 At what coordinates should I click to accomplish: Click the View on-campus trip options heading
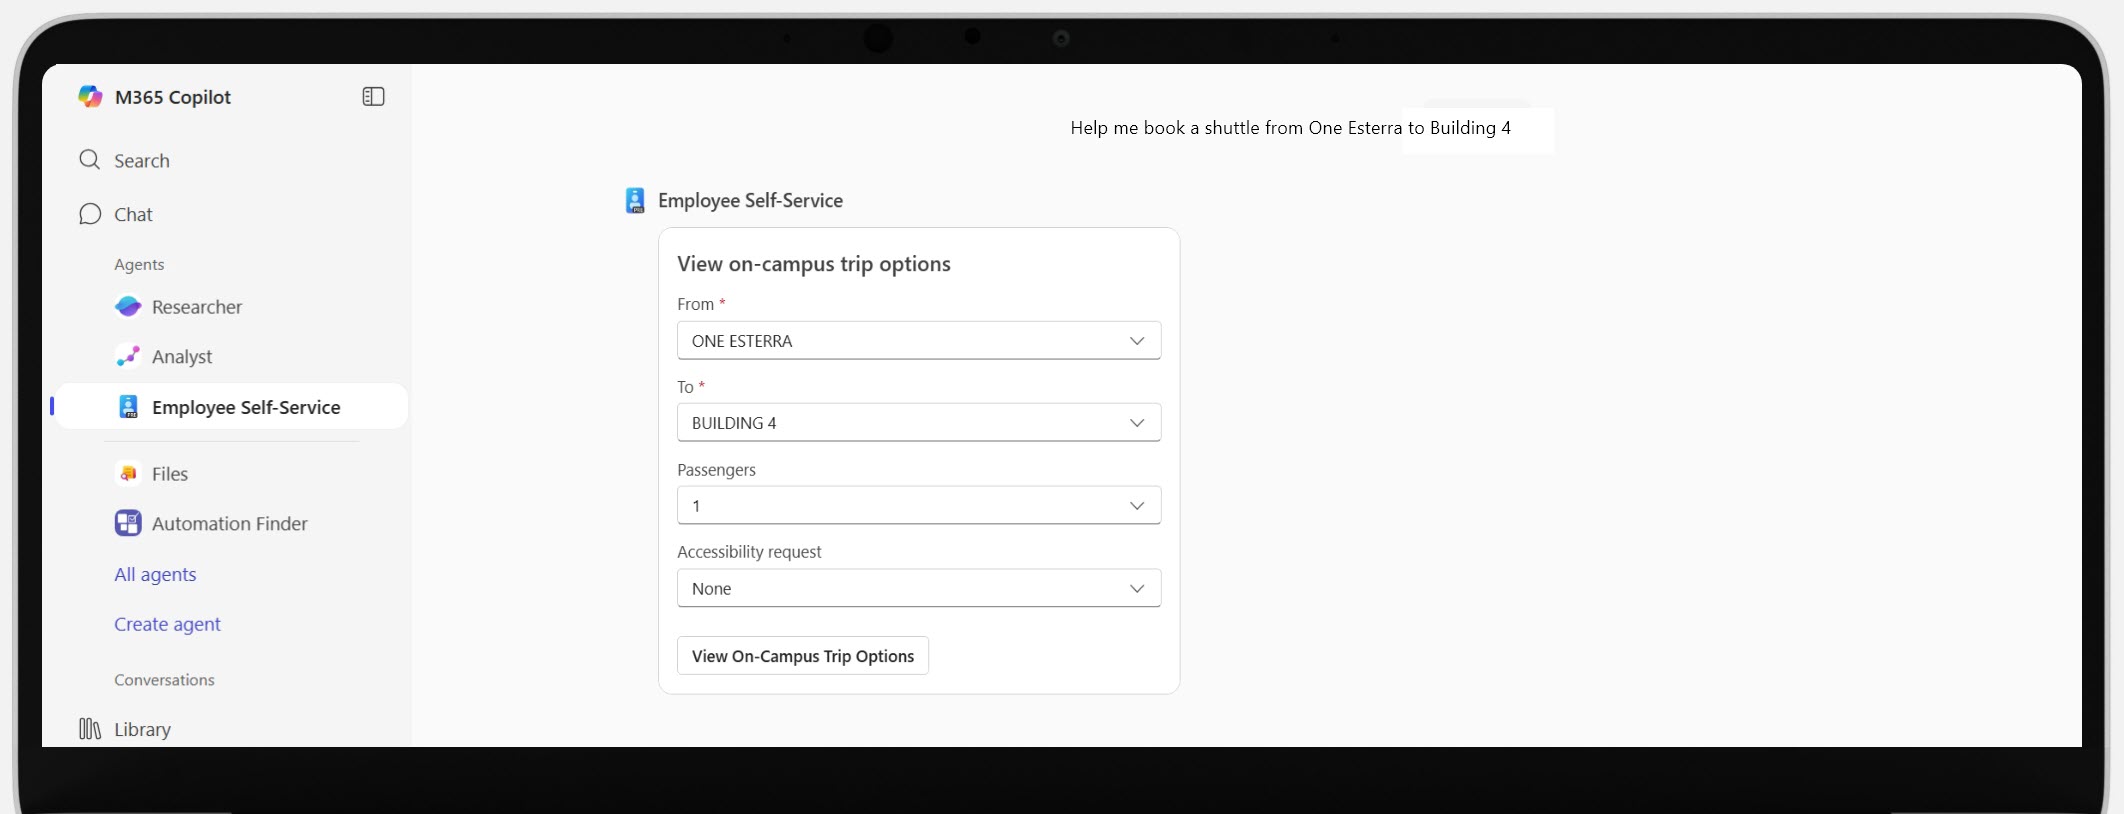point(814,264)
